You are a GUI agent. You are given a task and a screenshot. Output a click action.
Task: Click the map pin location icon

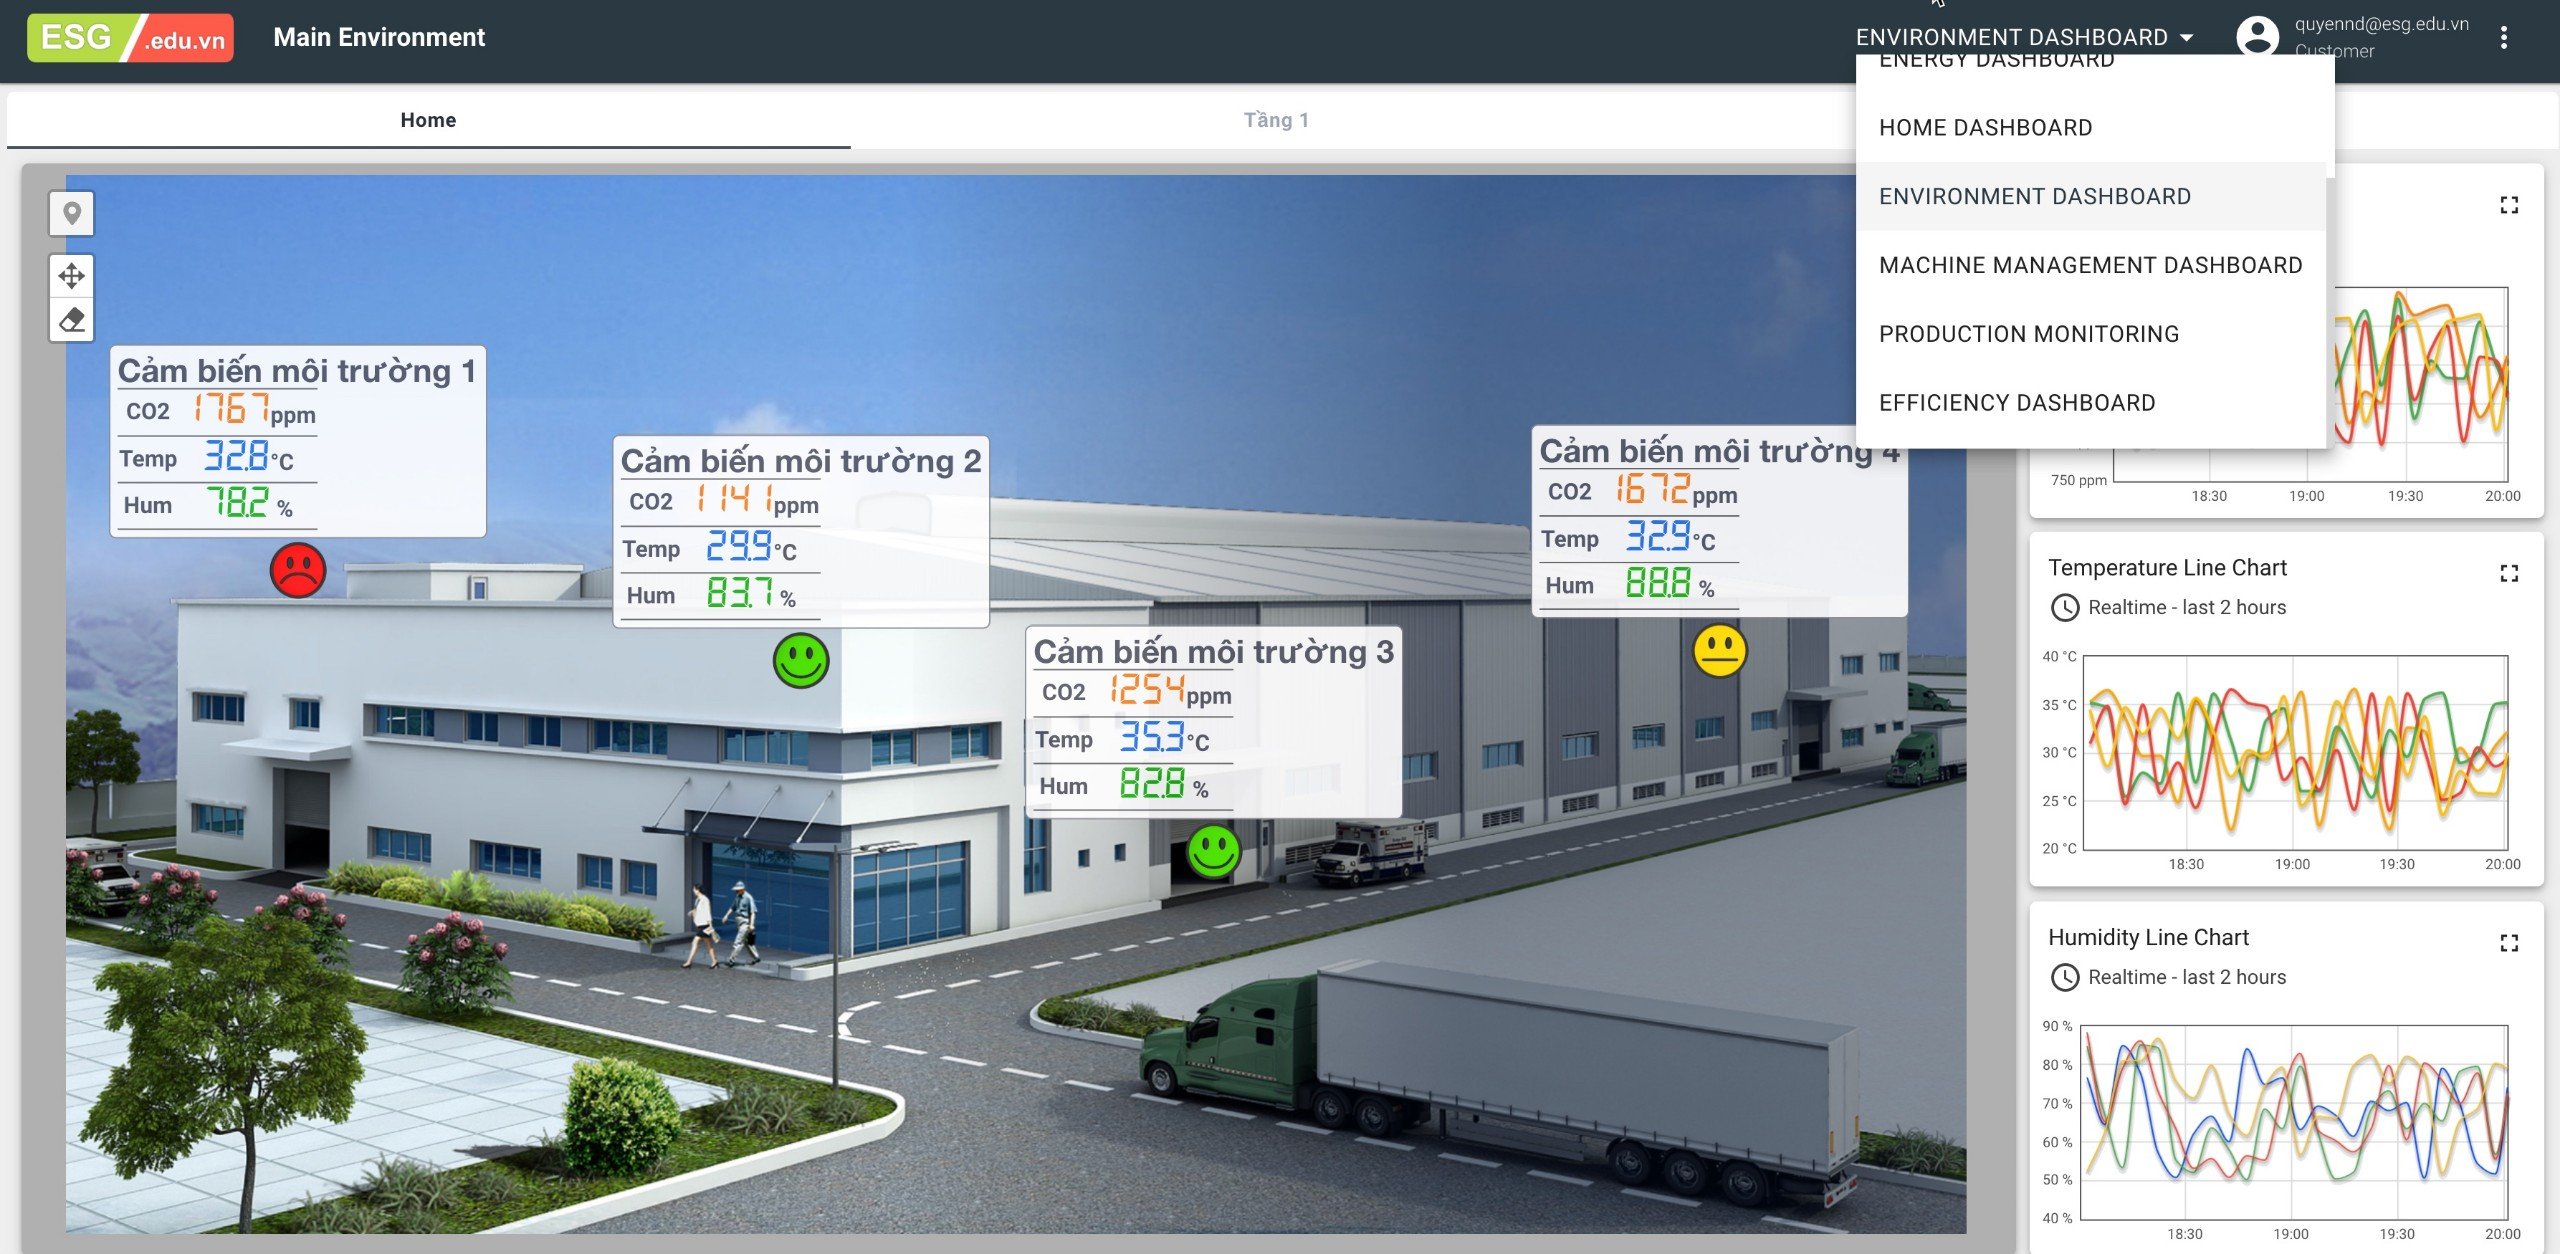pyautogui.click(x=72, y=213)
